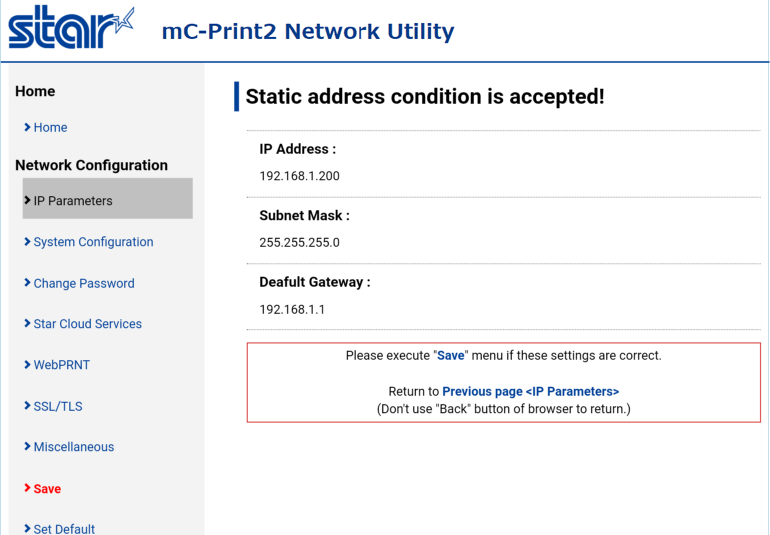Viewport: 770px width, 535px height.
Task: Click the red Save sidebar item
Action: [47, 489]
